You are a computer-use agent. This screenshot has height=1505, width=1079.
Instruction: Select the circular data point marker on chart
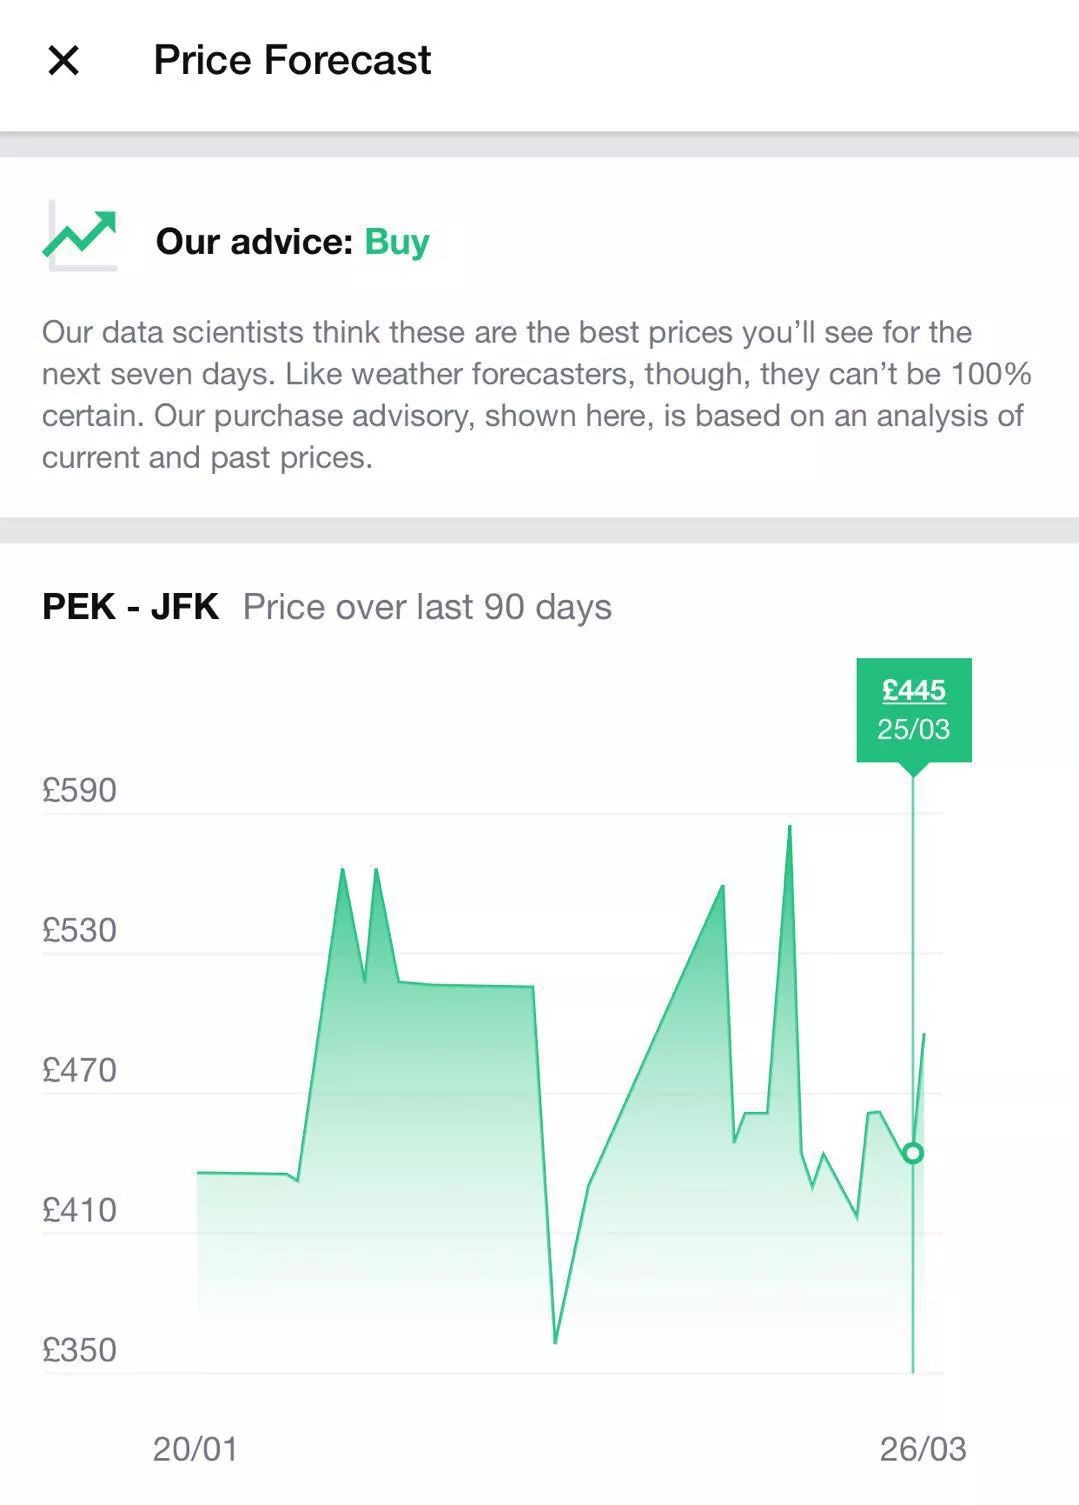coord(913,1153)
